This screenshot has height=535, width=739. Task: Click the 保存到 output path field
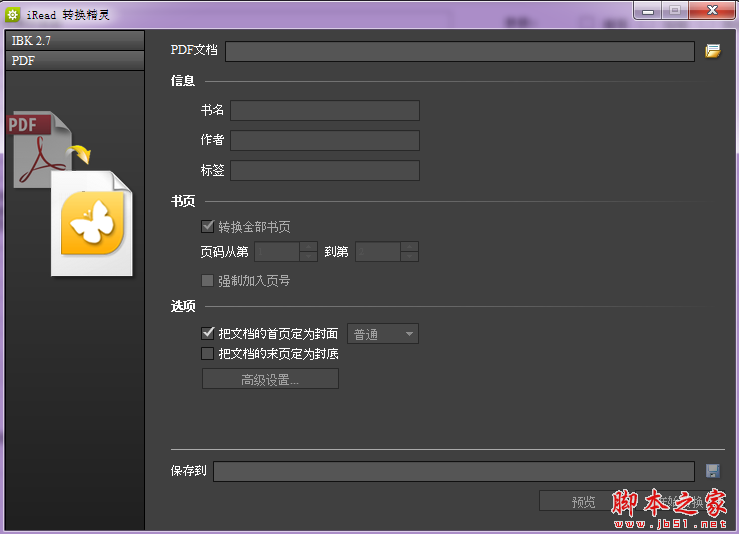click(x=454, y=471)
